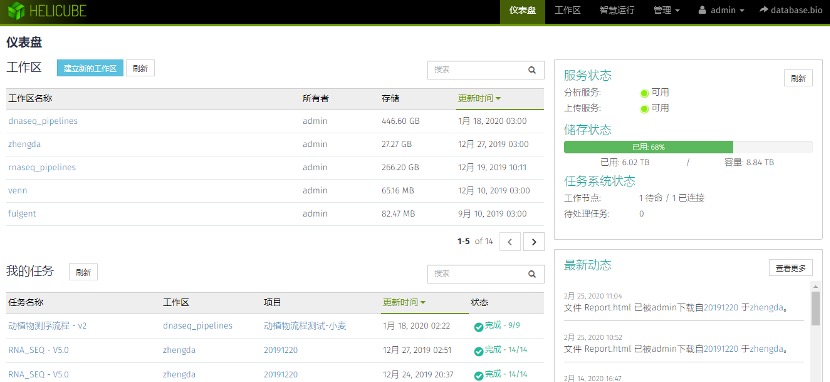Click the 已用: 6.02 TB text
The height and width of the screenshot is (382, 830).
tap(626, 162)
